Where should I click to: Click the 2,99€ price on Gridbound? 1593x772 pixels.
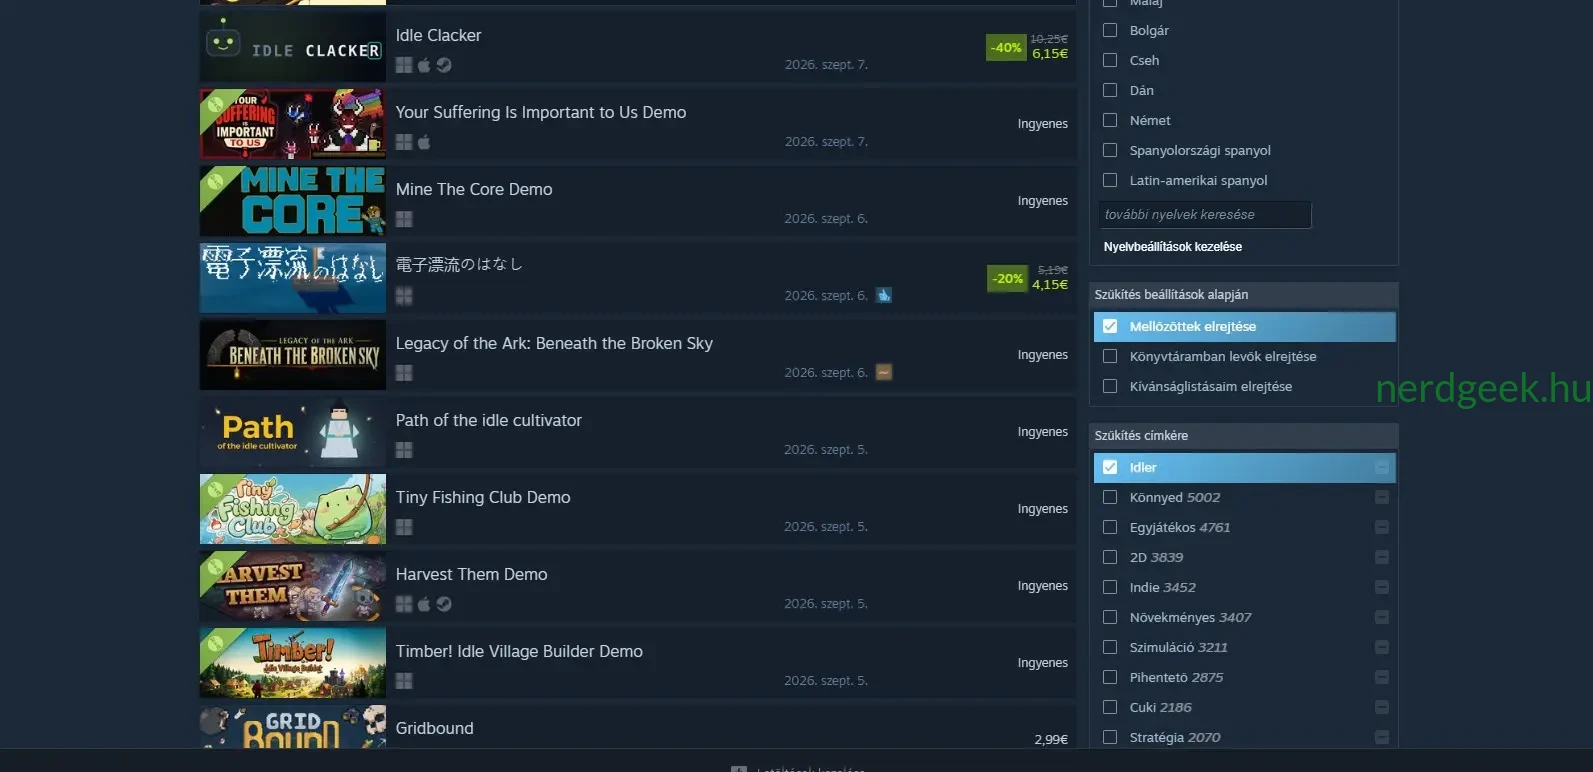point(1051,740)
